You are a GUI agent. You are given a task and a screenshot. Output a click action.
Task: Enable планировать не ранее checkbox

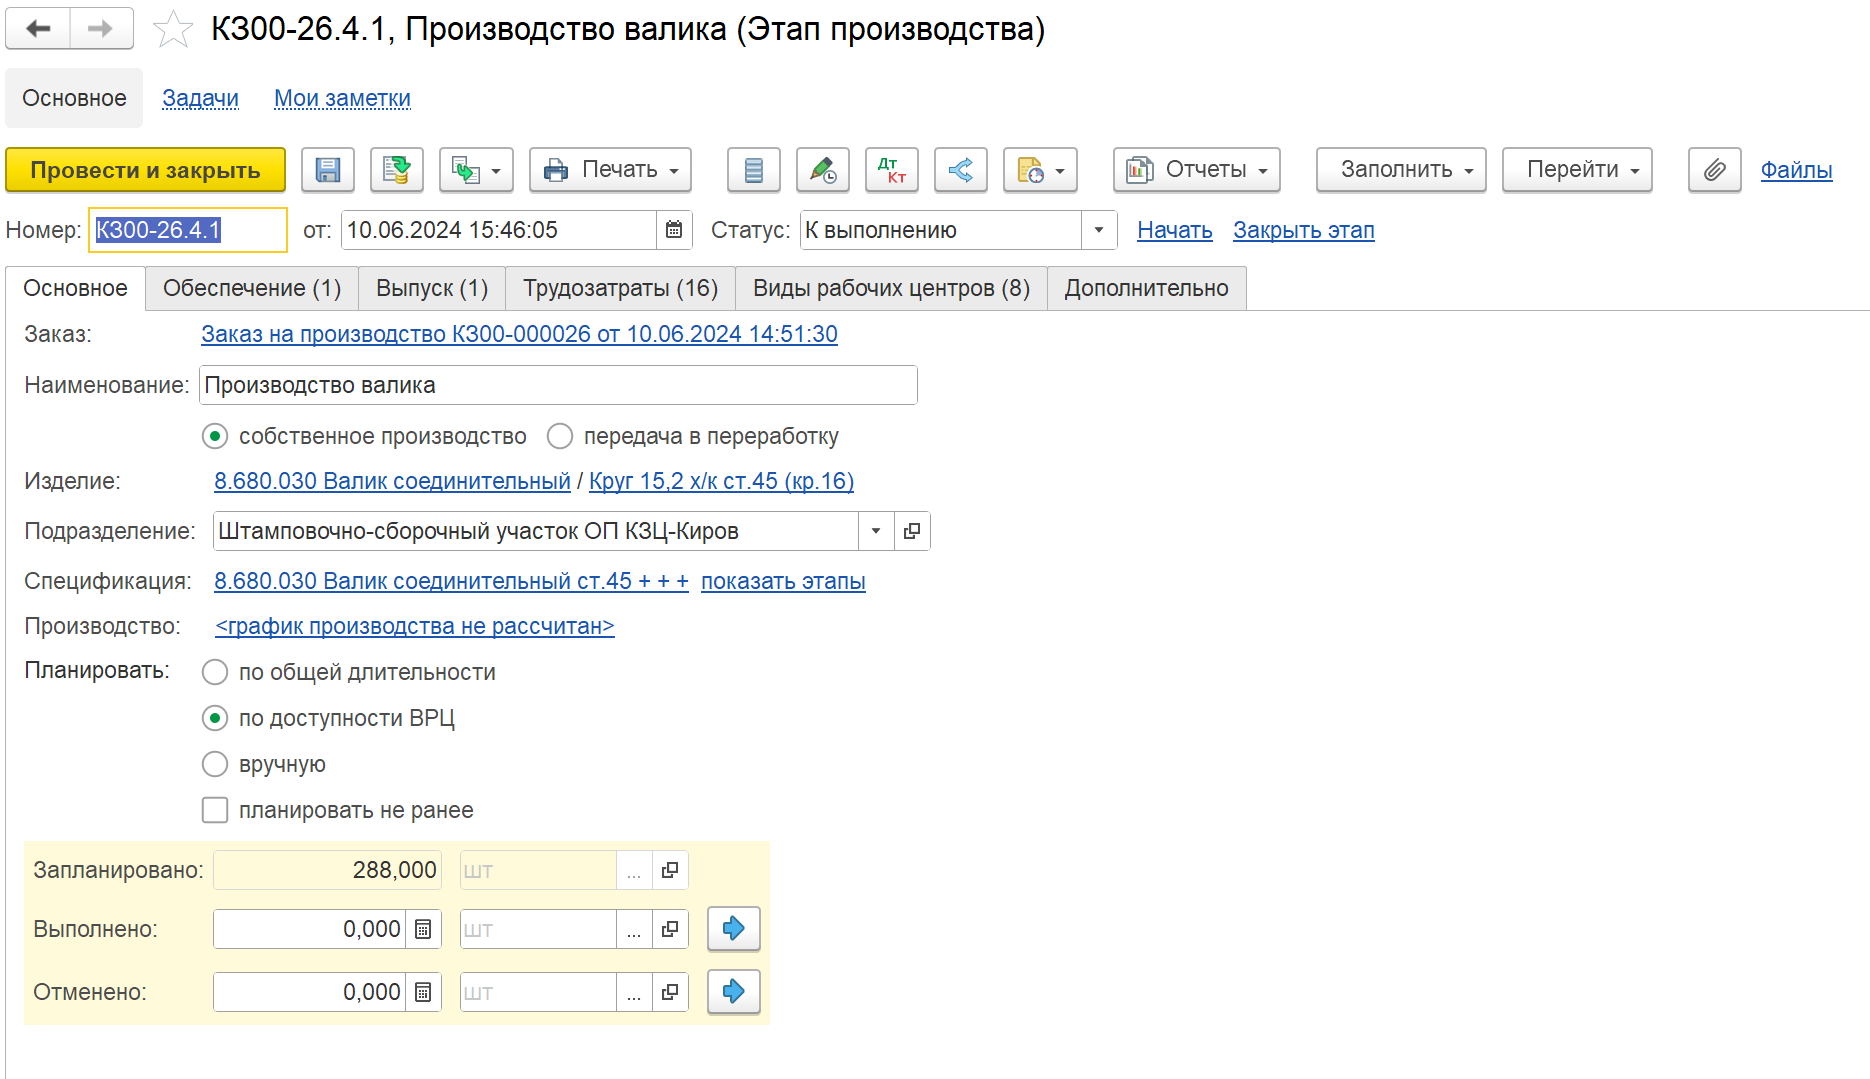point(215,810)
